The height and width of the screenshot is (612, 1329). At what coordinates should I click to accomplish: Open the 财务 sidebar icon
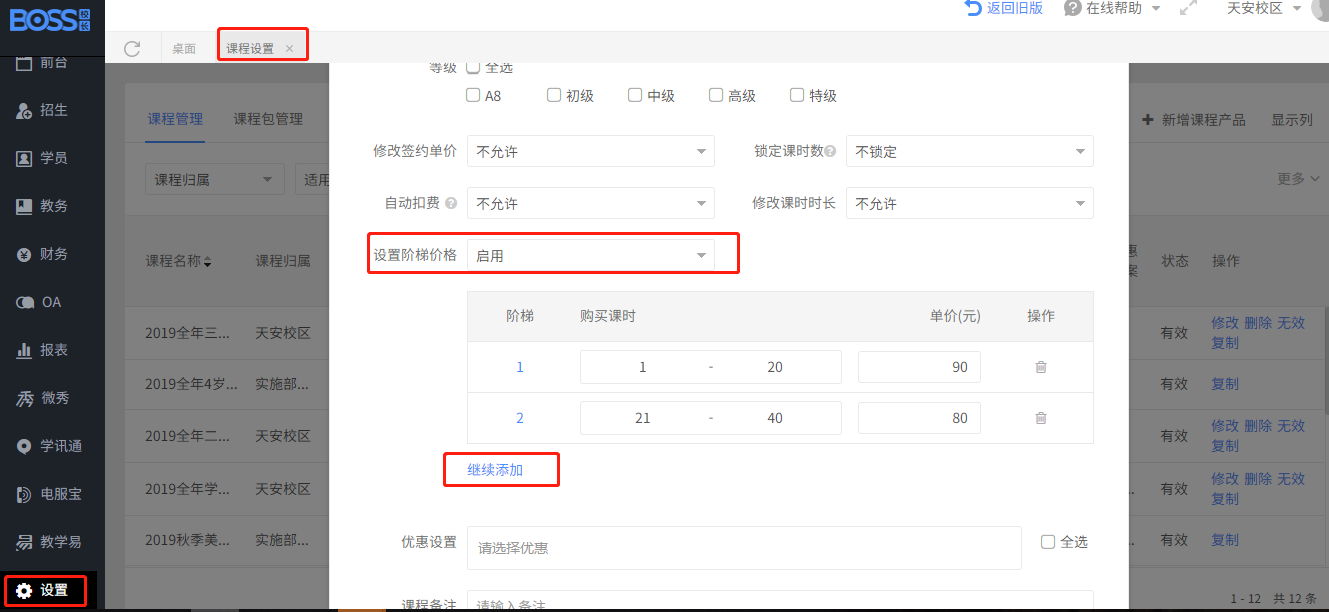point(25,254)
